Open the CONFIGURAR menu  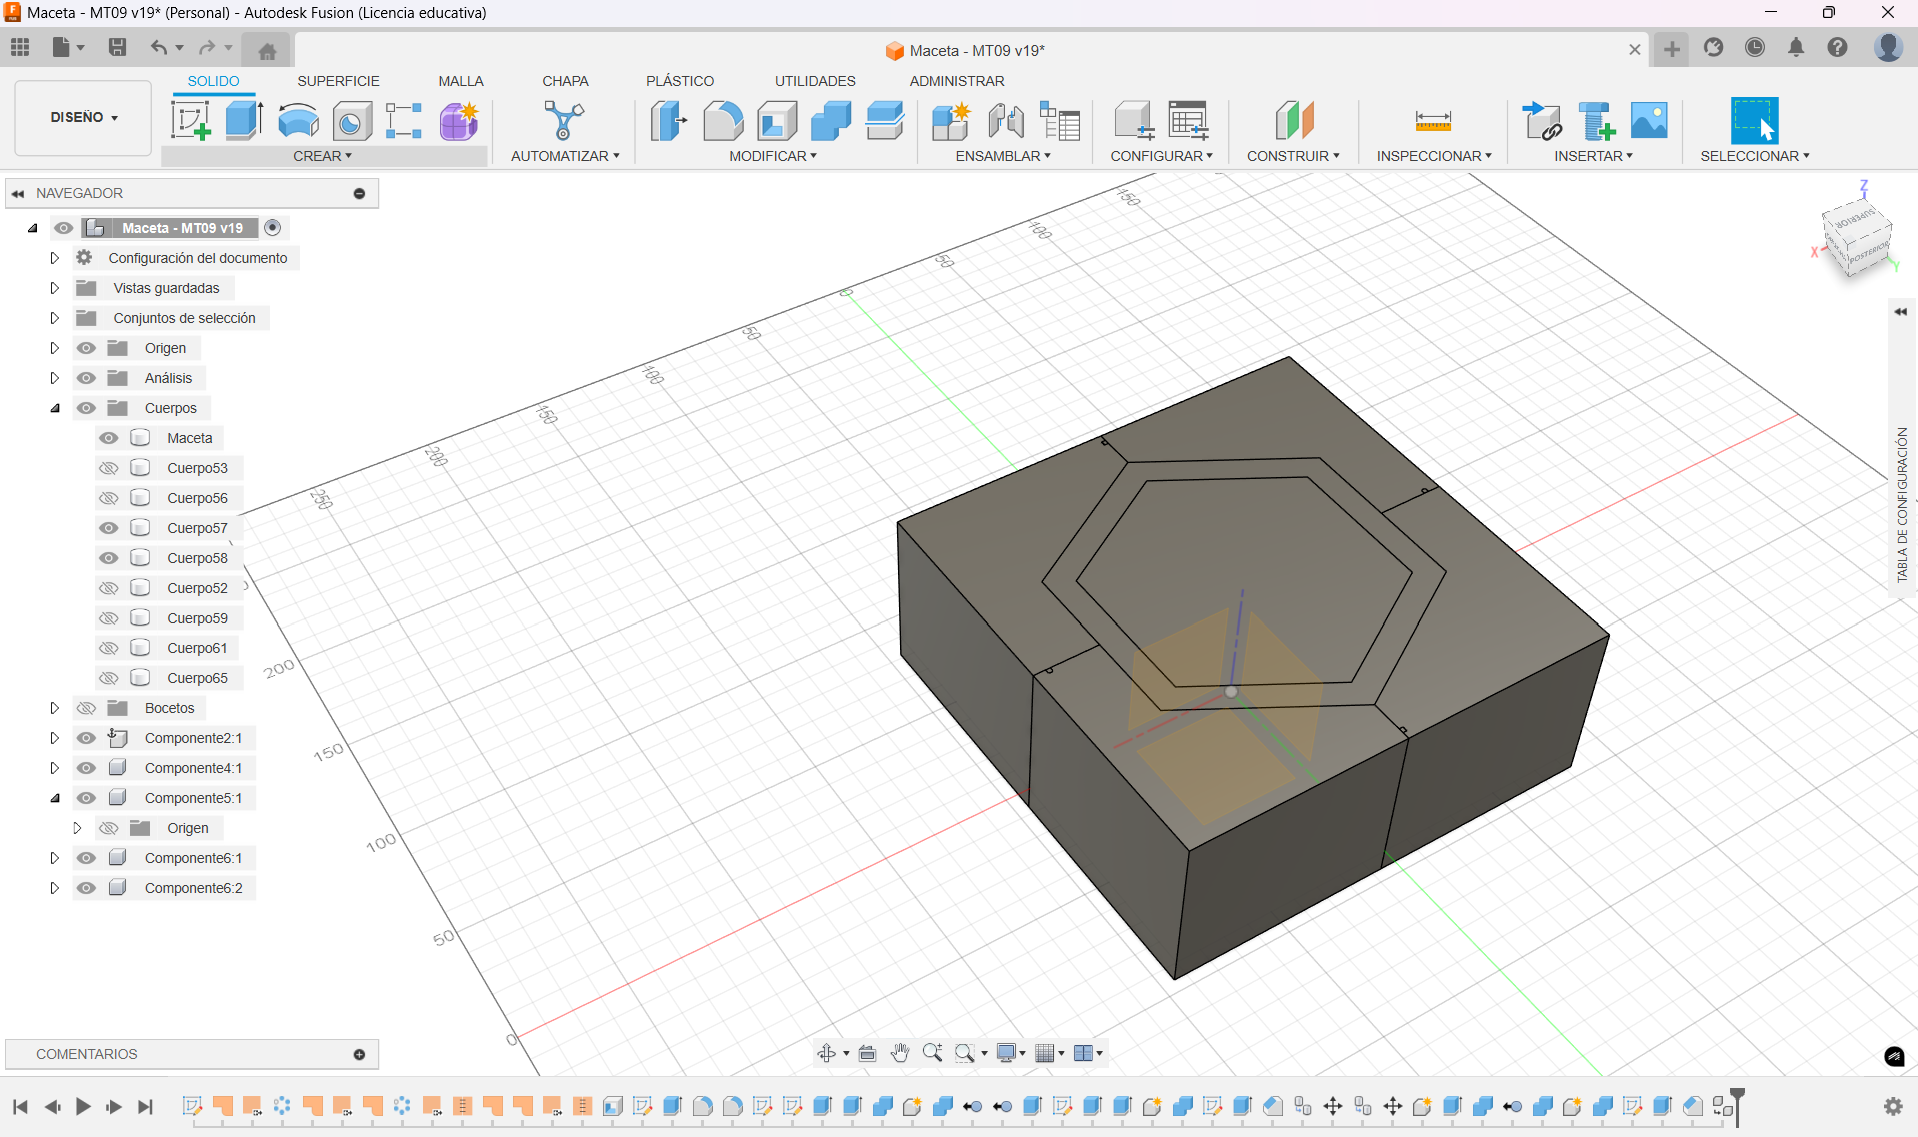(1161, 156)
